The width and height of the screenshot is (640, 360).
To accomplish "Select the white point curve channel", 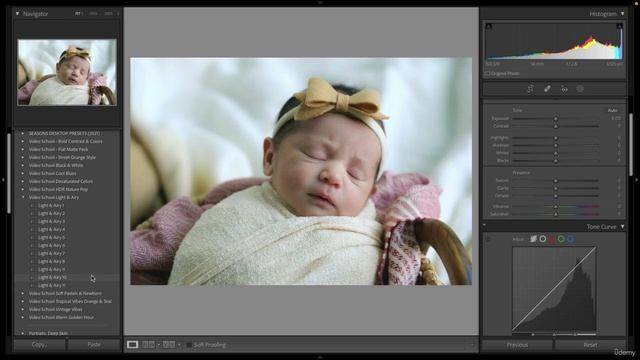I will coord(542,239).
